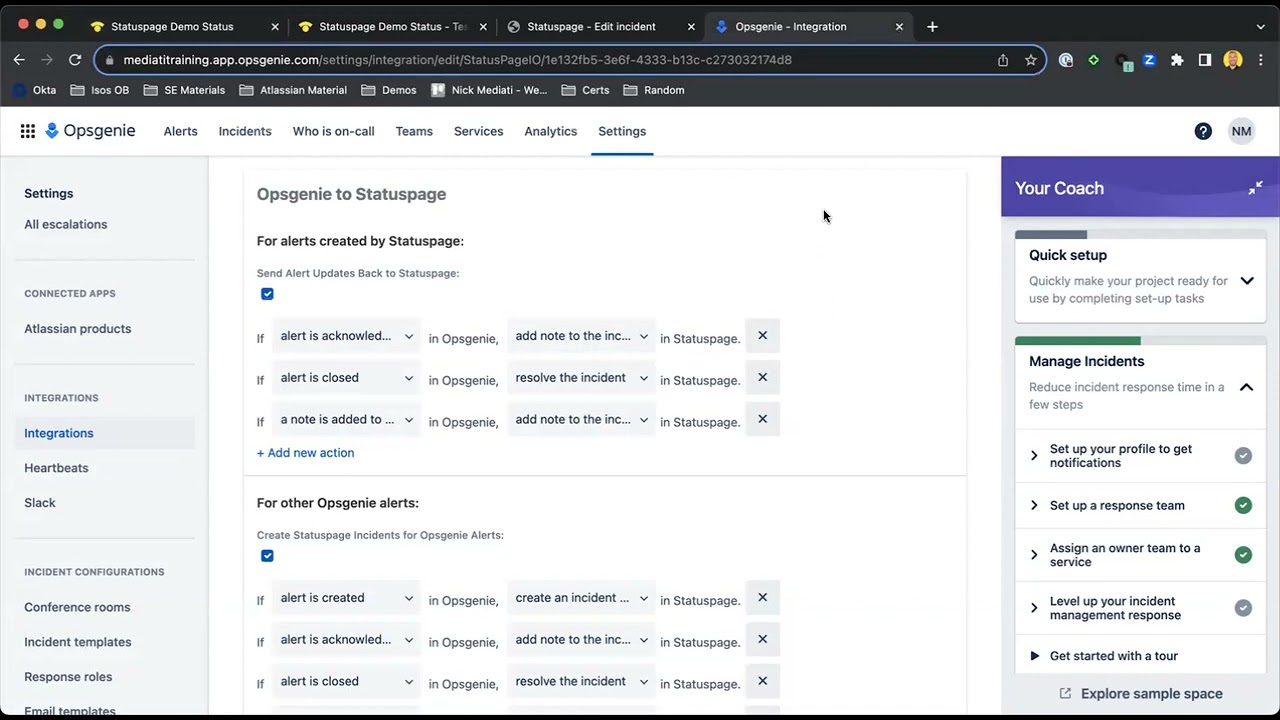
Task: Open the Slack integration settings
Action: pos(40,503)
